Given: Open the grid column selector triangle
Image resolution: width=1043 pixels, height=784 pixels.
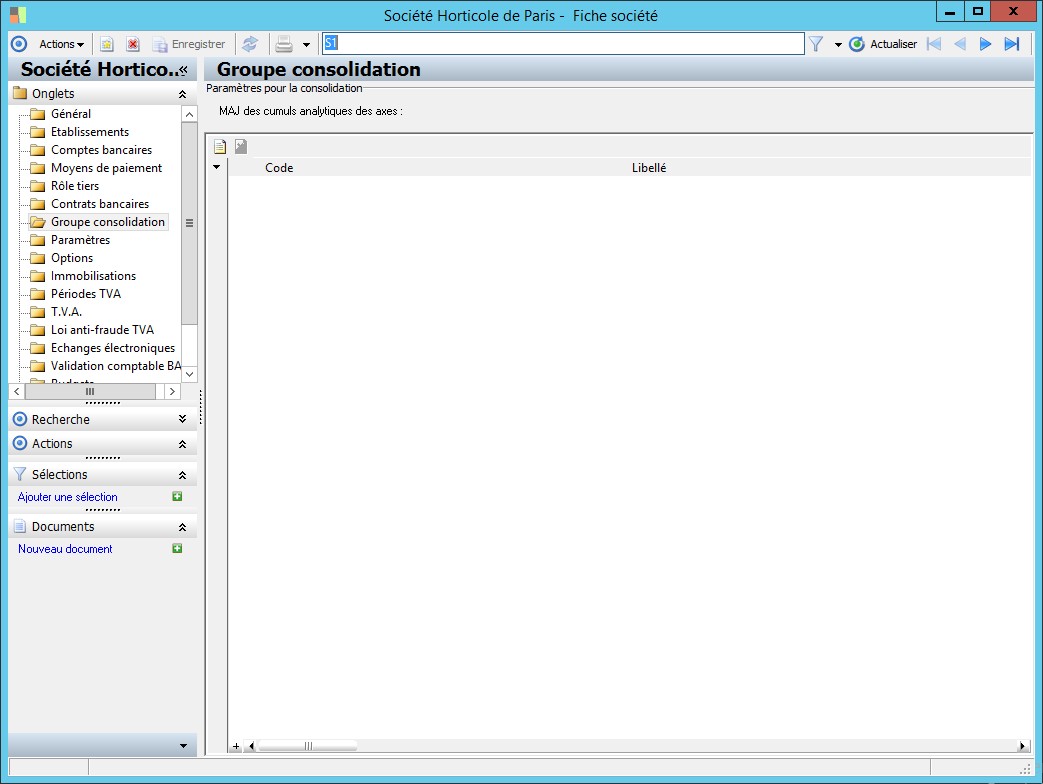Looking at the screenshot, I should pyautogui.click(x=216, y=167).
